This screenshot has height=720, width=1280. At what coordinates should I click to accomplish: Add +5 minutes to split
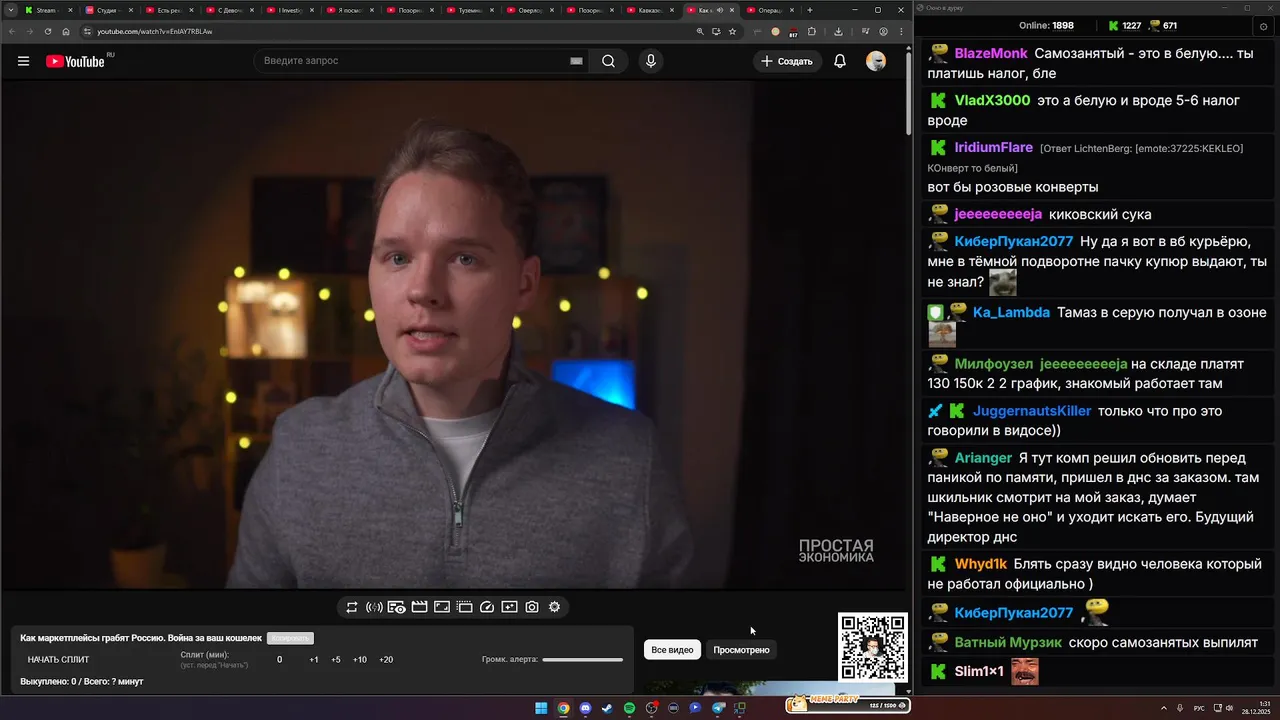(336, 660)
